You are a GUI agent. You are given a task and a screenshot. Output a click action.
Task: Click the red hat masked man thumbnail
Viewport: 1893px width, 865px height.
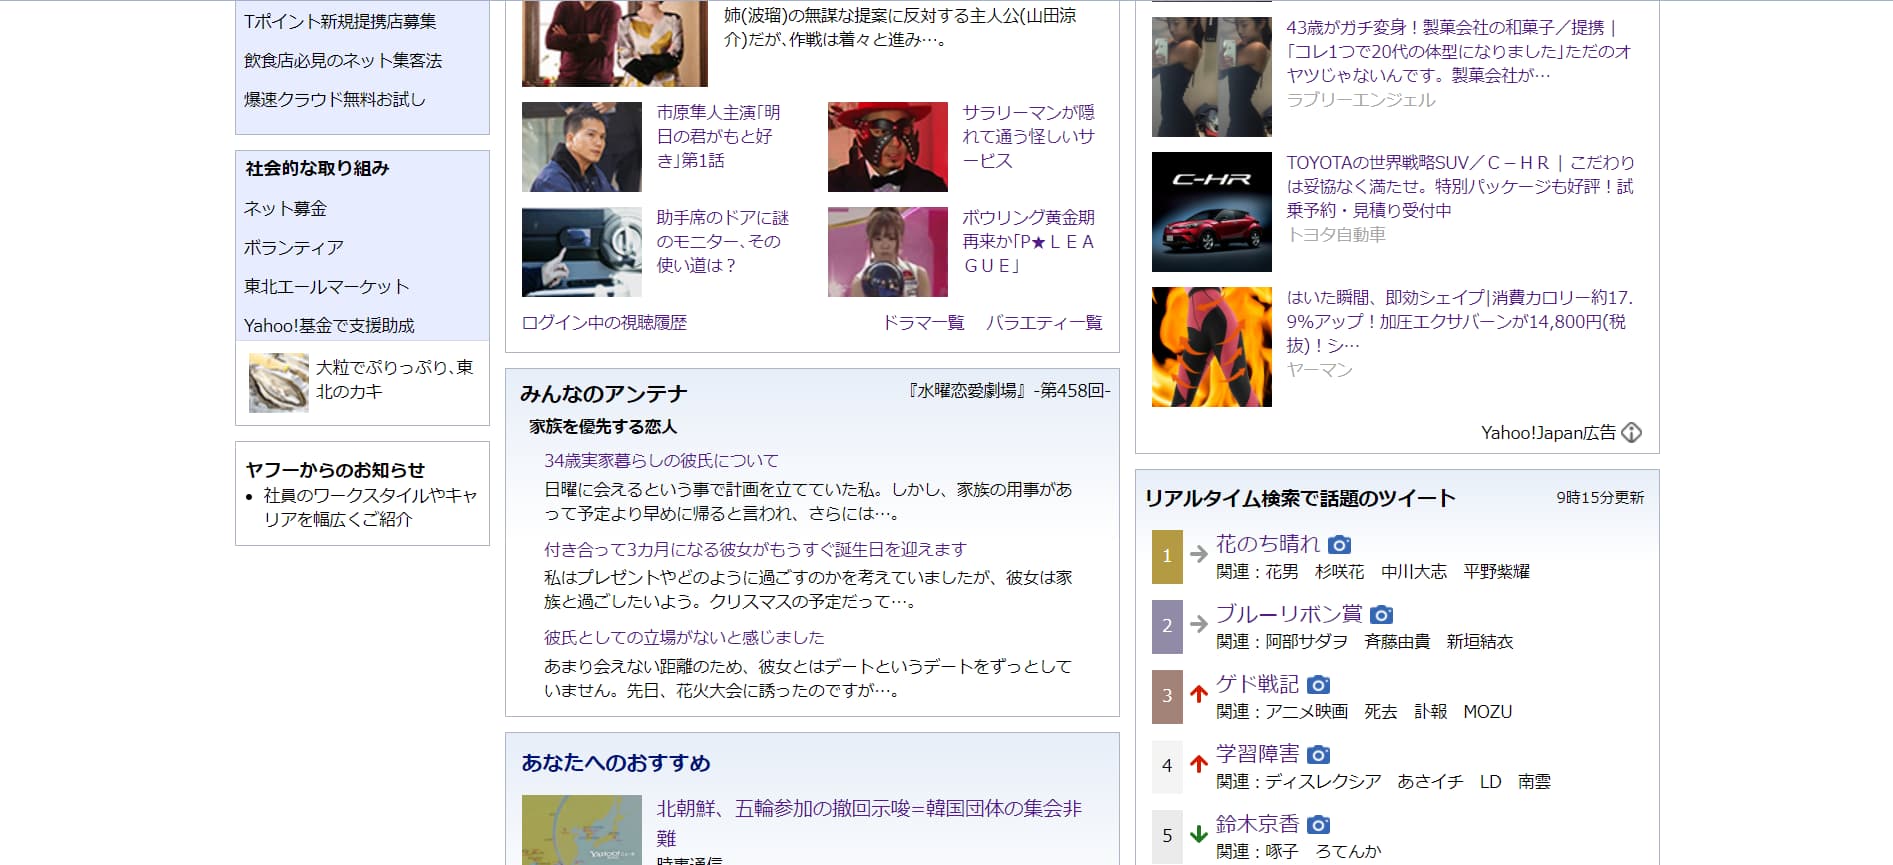coord(888,147)
